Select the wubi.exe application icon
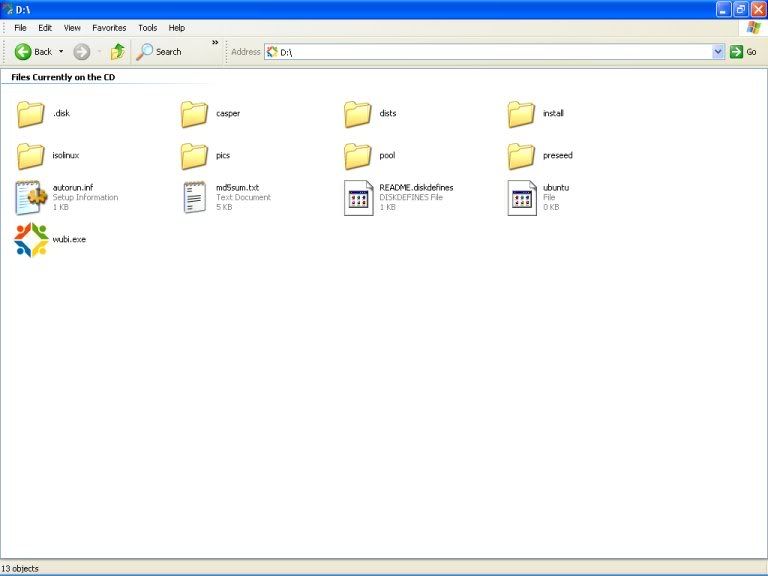The height and width of the screenshot is (576, 768). [31, 240]
